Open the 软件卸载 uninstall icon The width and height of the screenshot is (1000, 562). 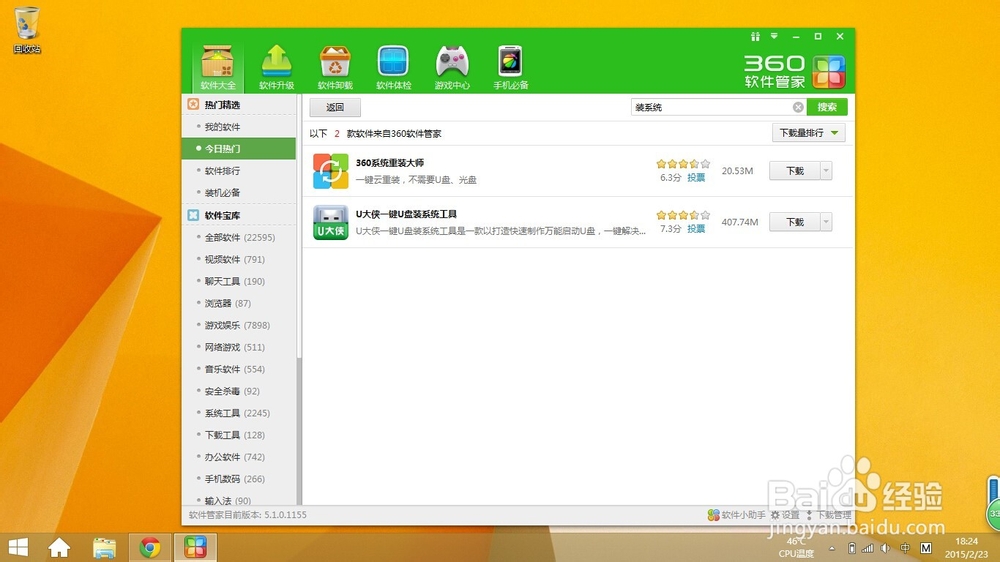[x=335, y=67]
